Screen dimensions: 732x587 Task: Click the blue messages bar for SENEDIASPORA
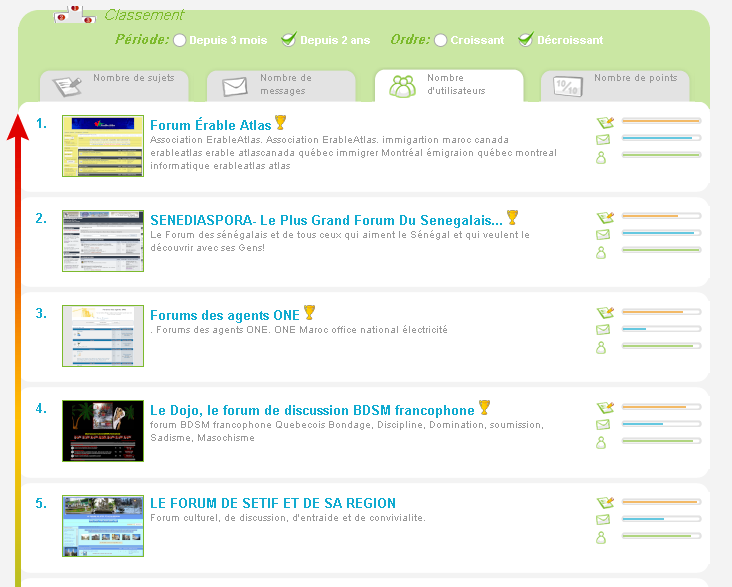pos(662,233)
